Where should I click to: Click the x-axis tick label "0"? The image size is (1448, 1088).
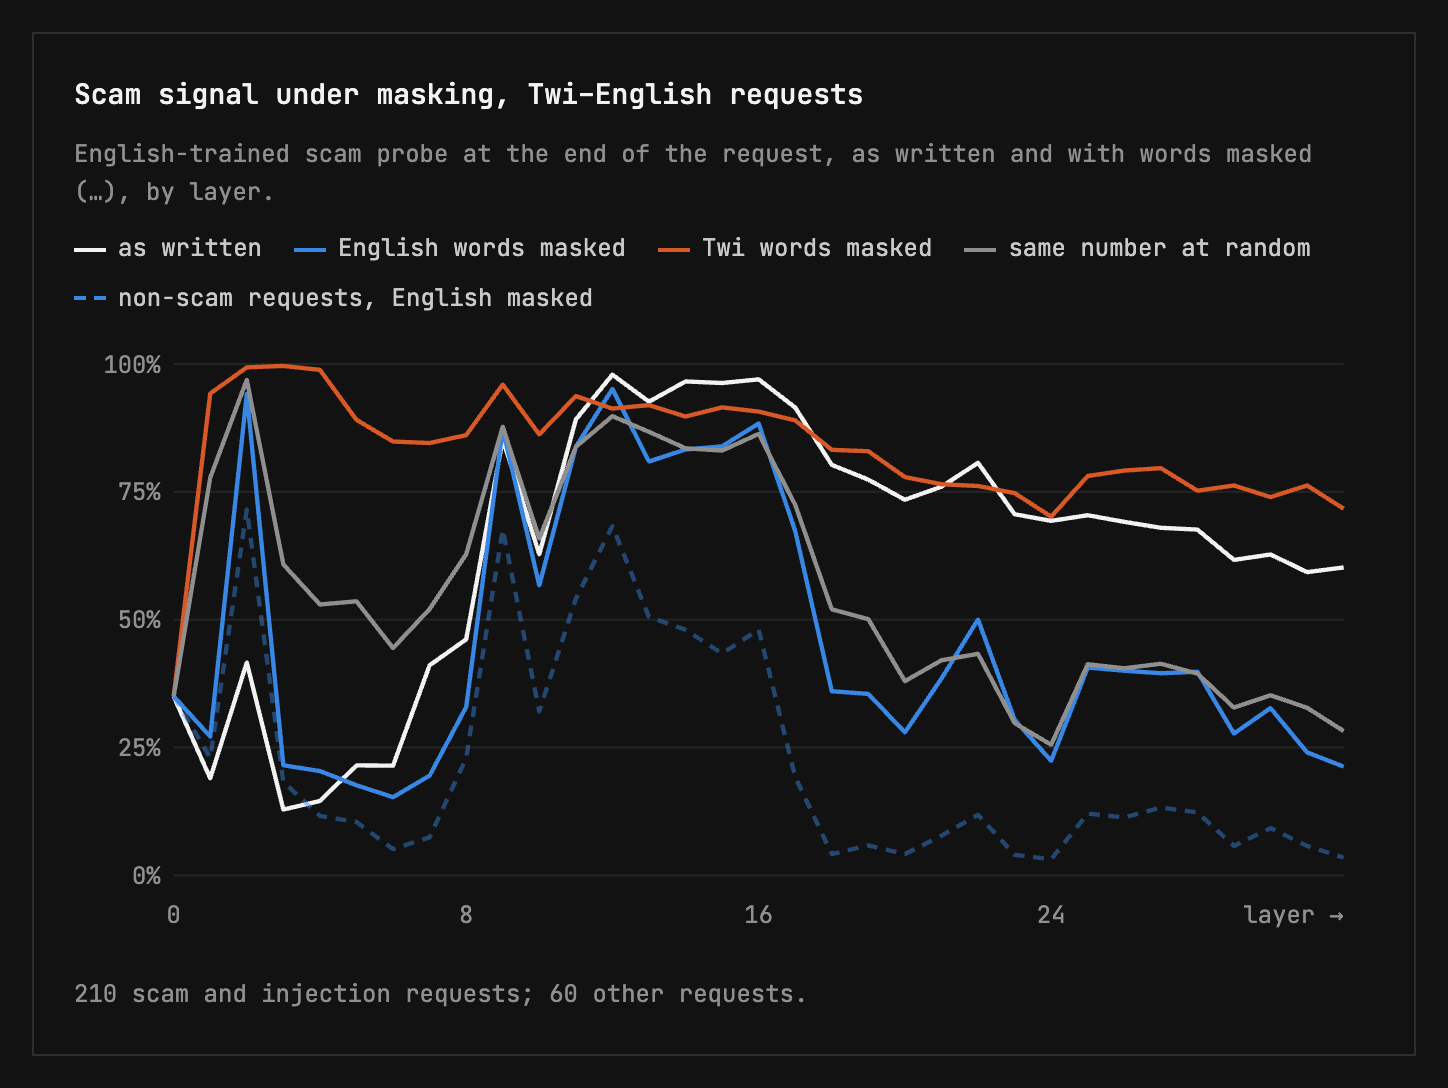174,915
